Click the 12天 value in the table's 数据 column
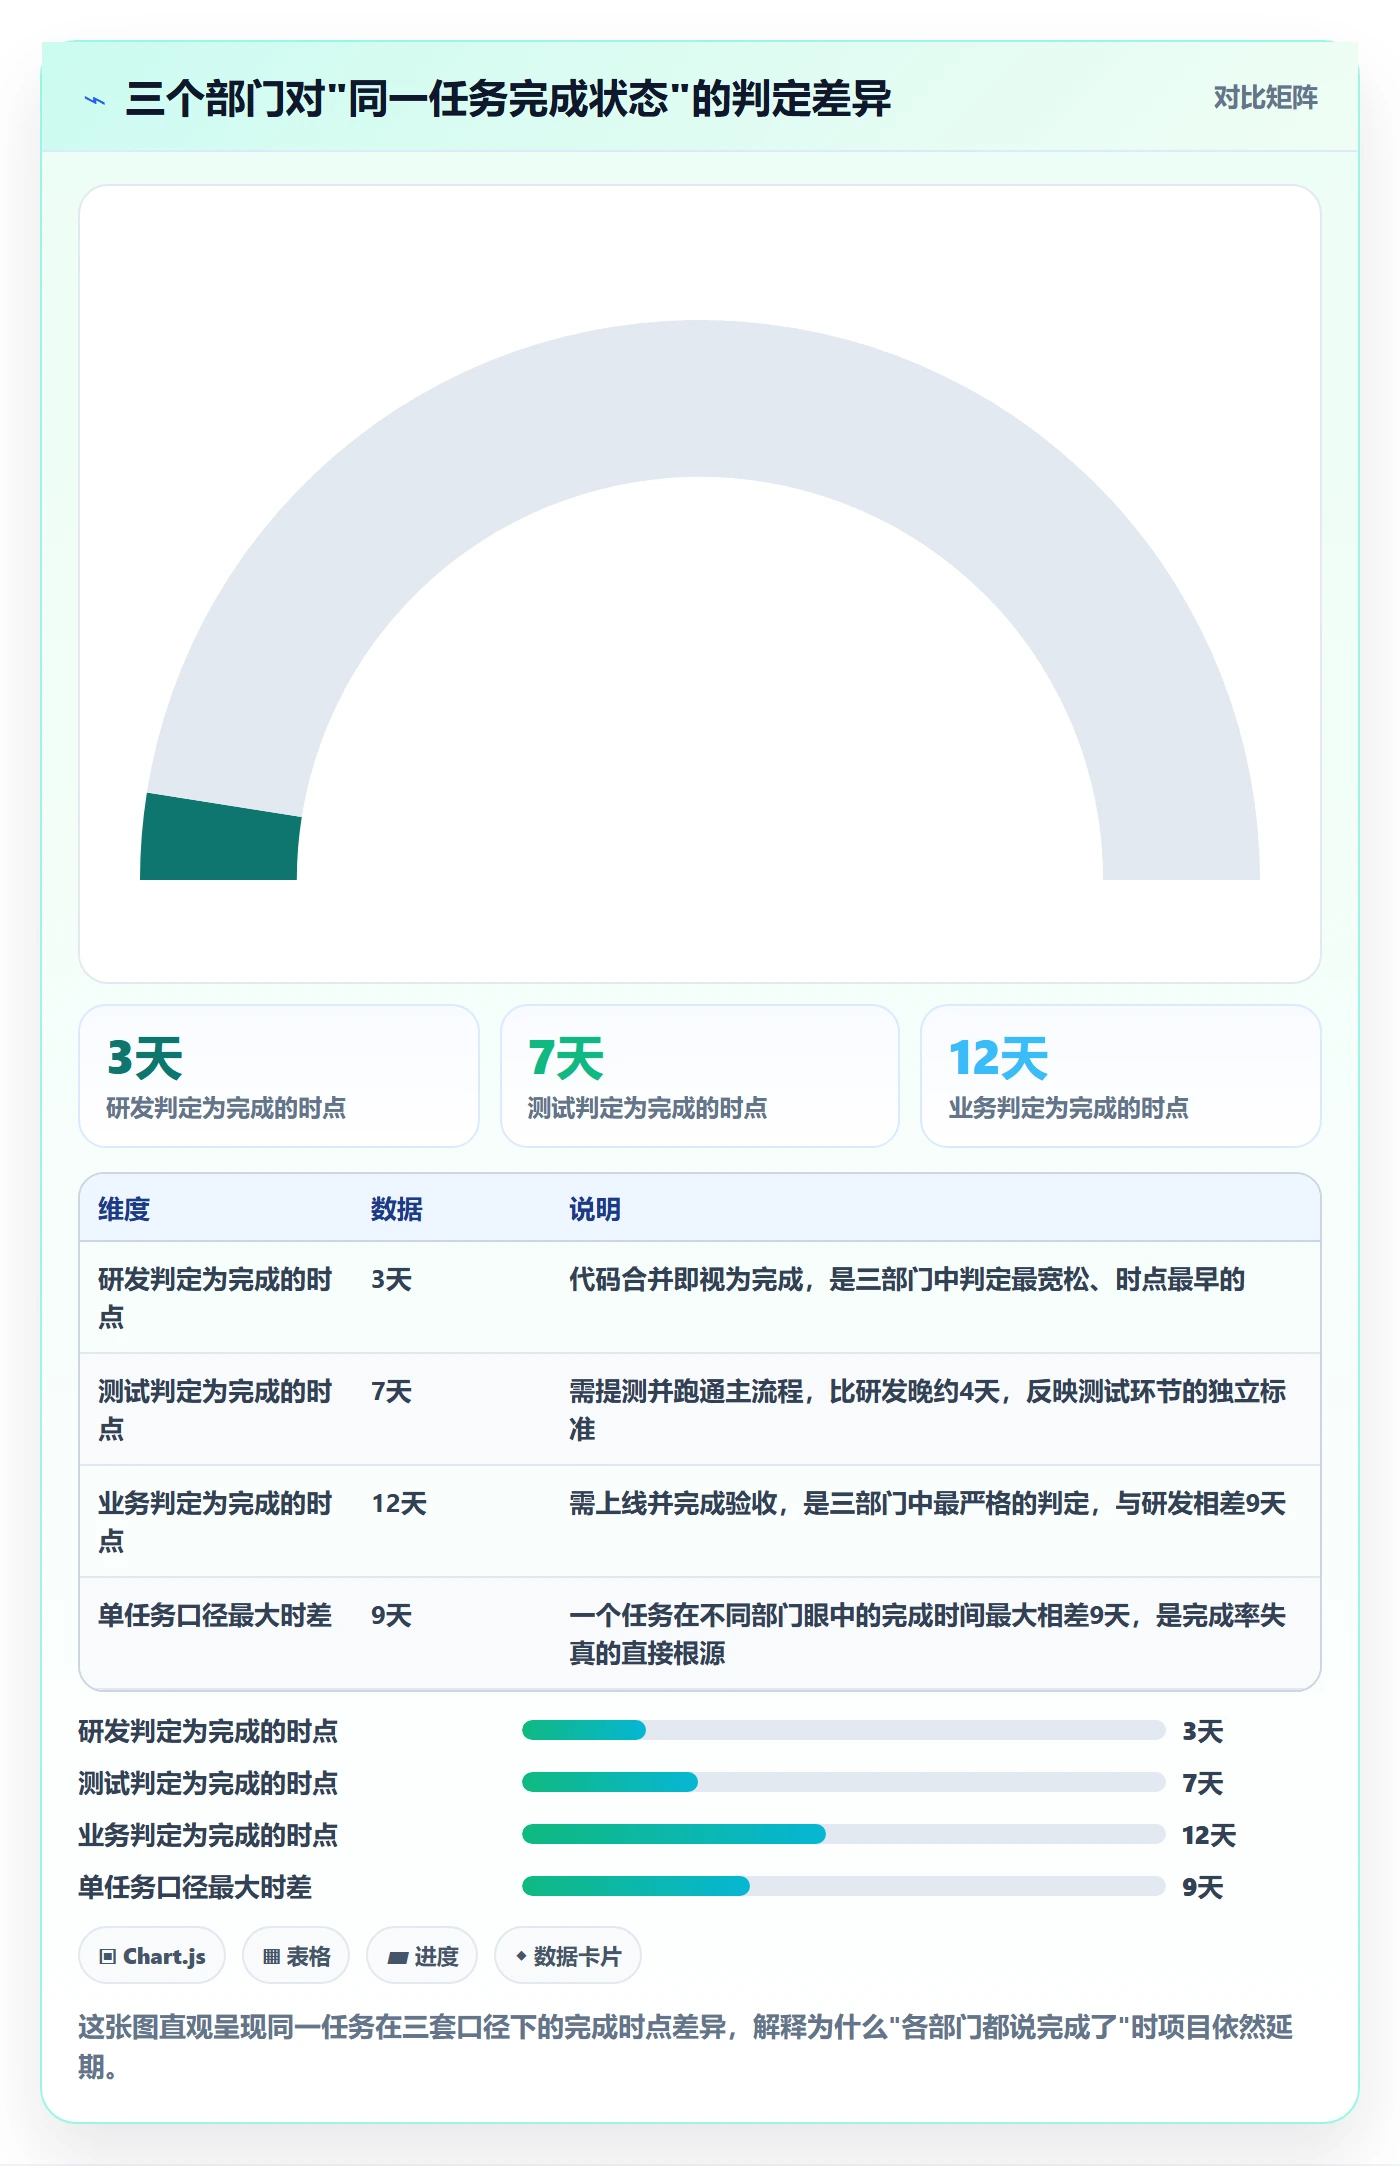 (399, 1503)
